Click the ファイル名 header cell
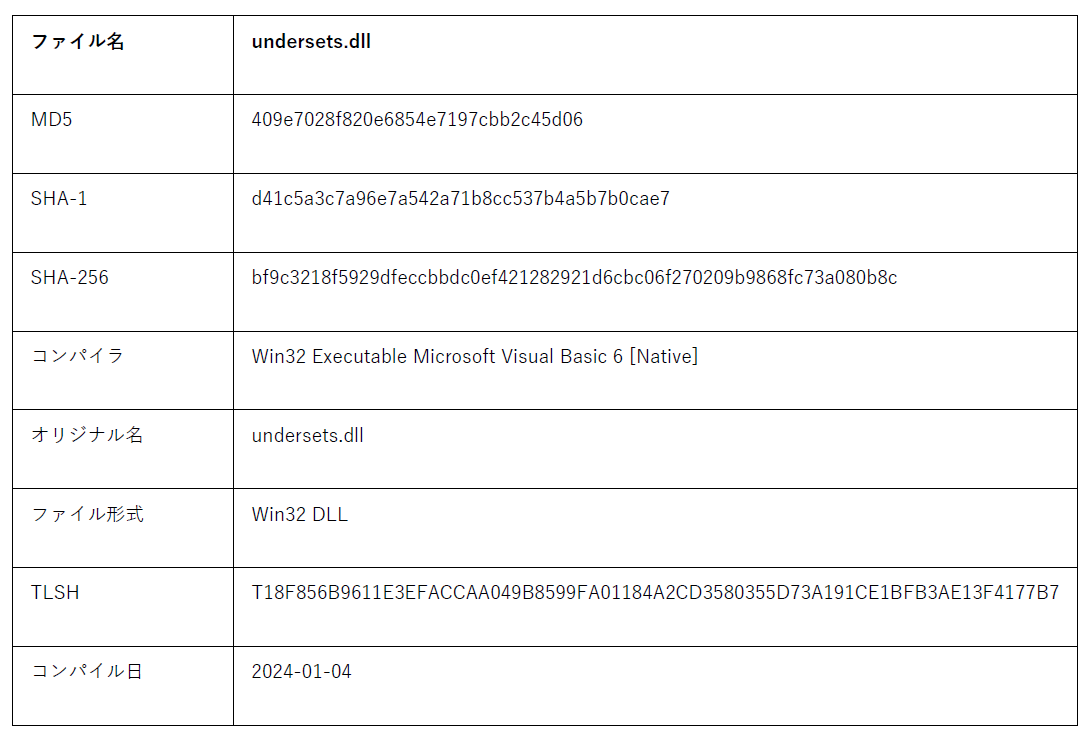This screenshot has height=733, width=1085. click(x=78, y=42)
